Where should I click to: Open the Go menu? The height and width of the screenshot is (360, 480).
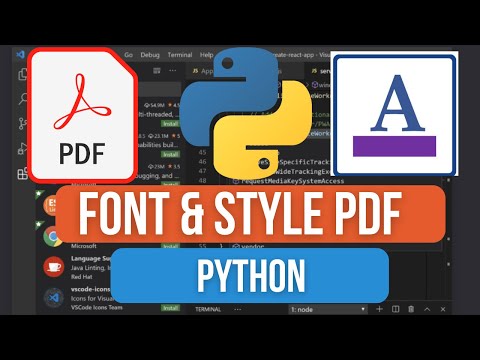(x=128, y=55)
